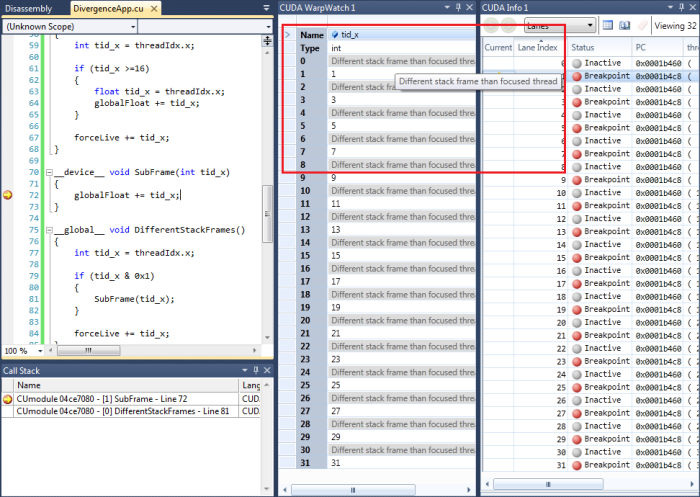Collapse the SubFrame function code block
The height and width of the screenshot is (497, 700).
[x=47, y=173]
